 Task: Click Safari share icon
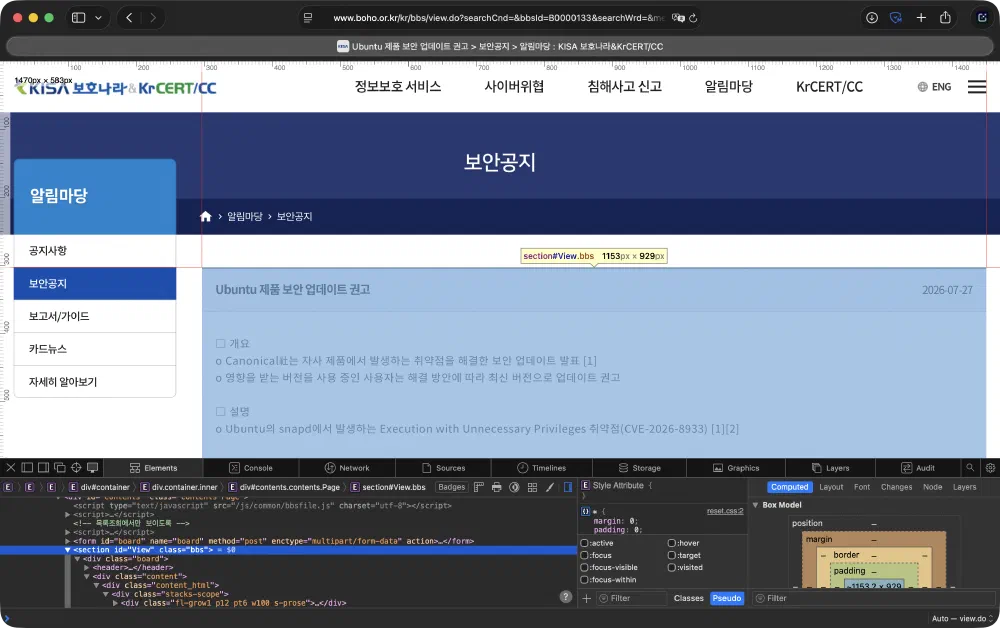point(945,17)
